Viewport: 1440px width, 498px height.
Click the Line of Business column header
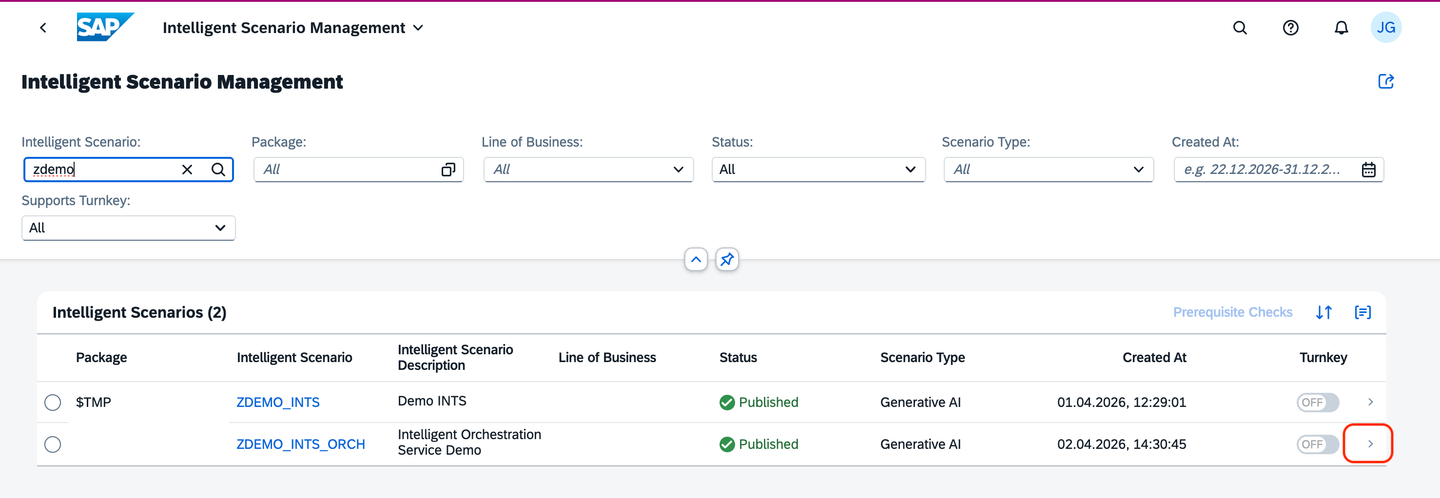607,357
